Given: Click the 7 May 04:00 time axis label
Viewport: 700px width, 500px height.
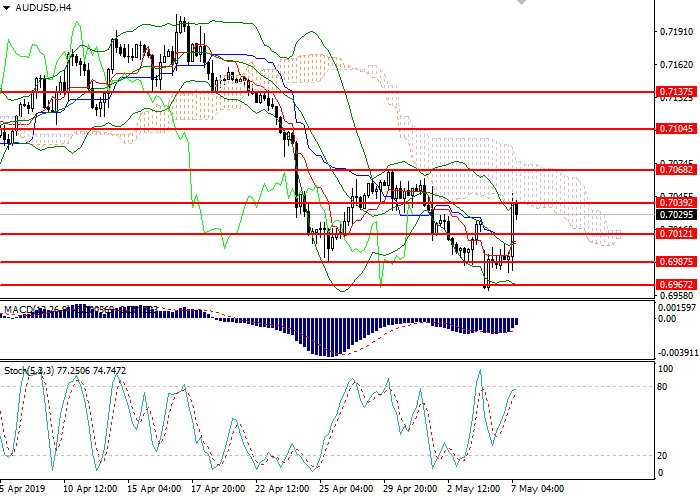Looking at the screenshot, I should tap(535, 489).
